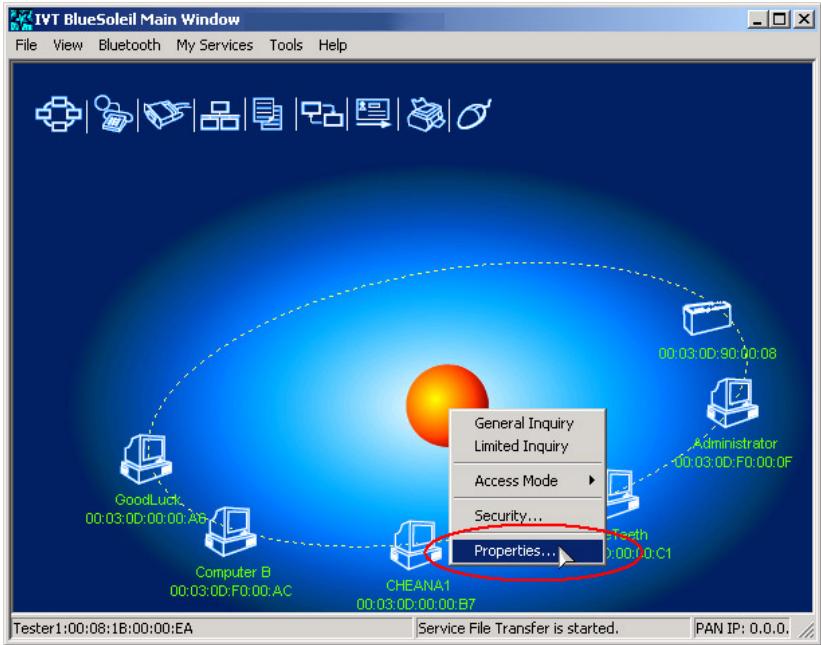The height and width of the screenshot is (645, 821).
Task: Choose General Inquiry from context menu
Action: click(528, 423)
